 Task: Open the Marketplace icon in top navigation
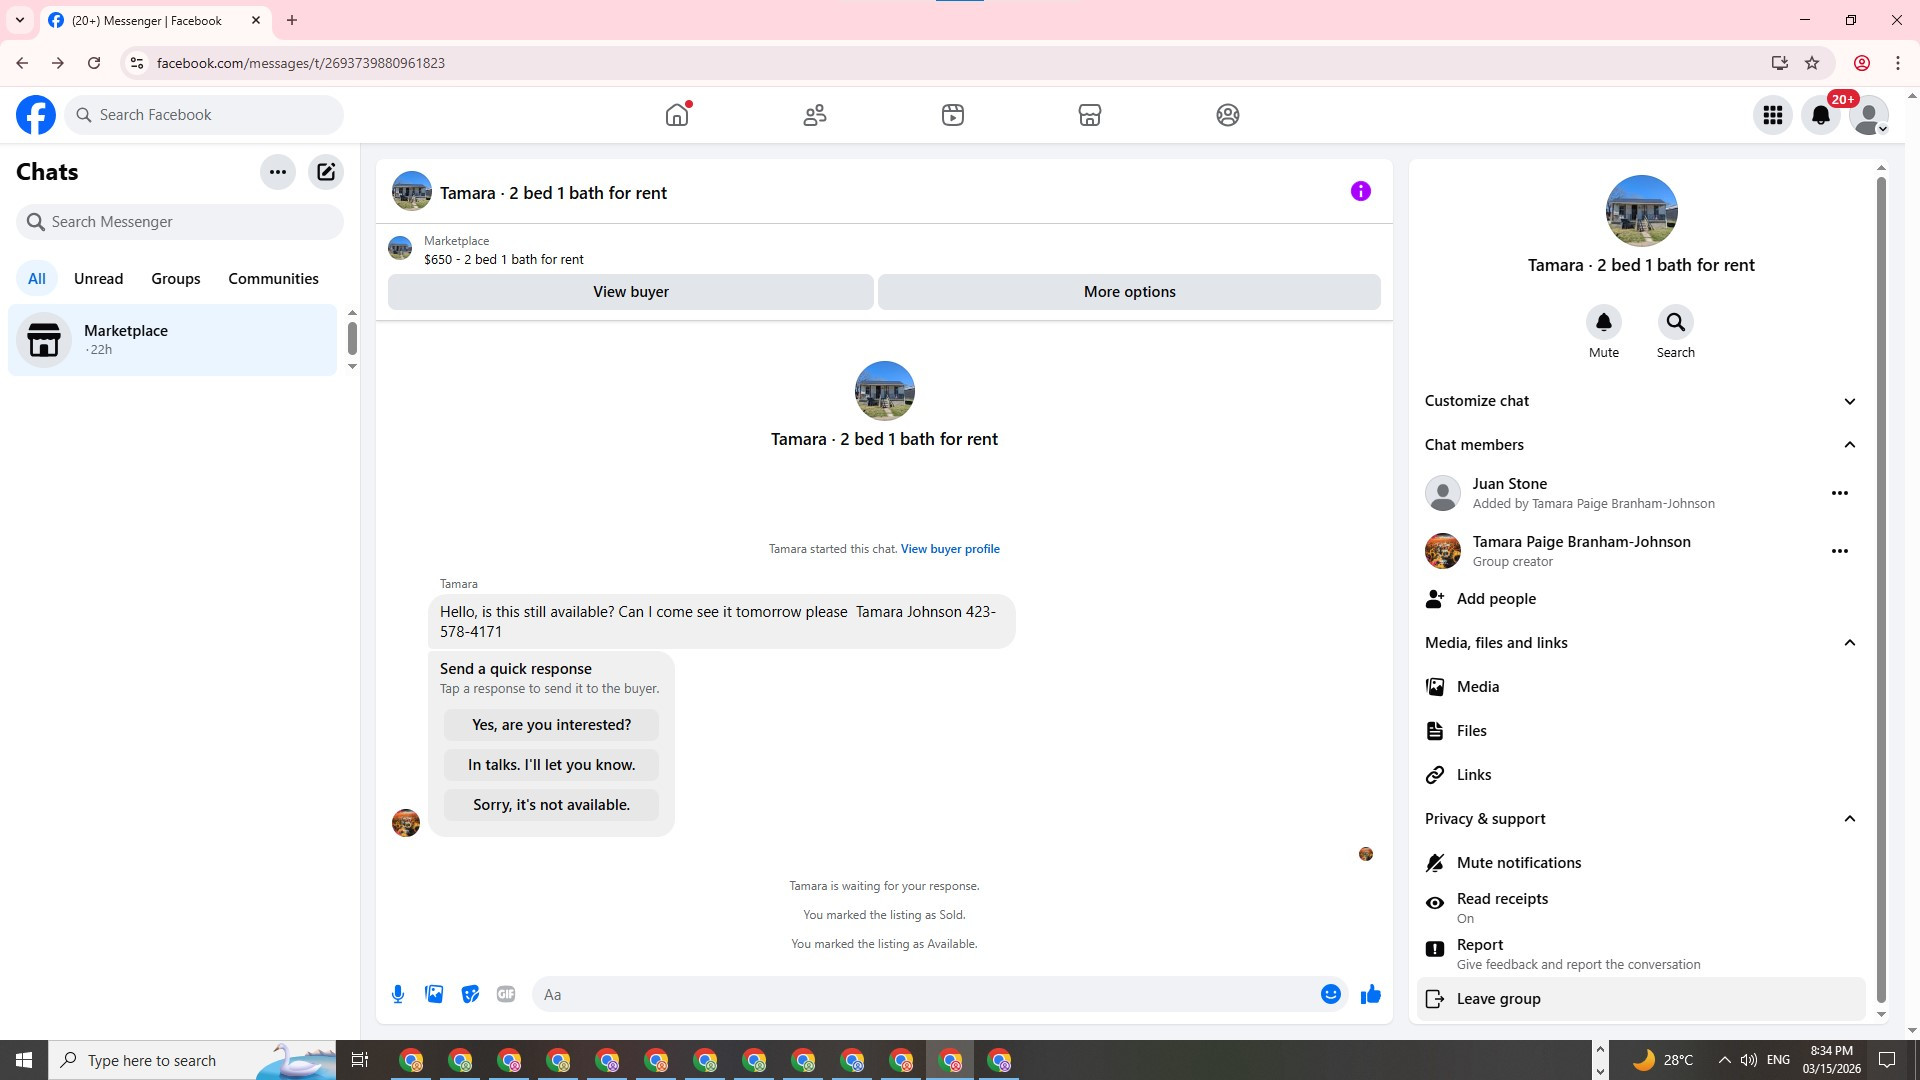click(1090, 115)
